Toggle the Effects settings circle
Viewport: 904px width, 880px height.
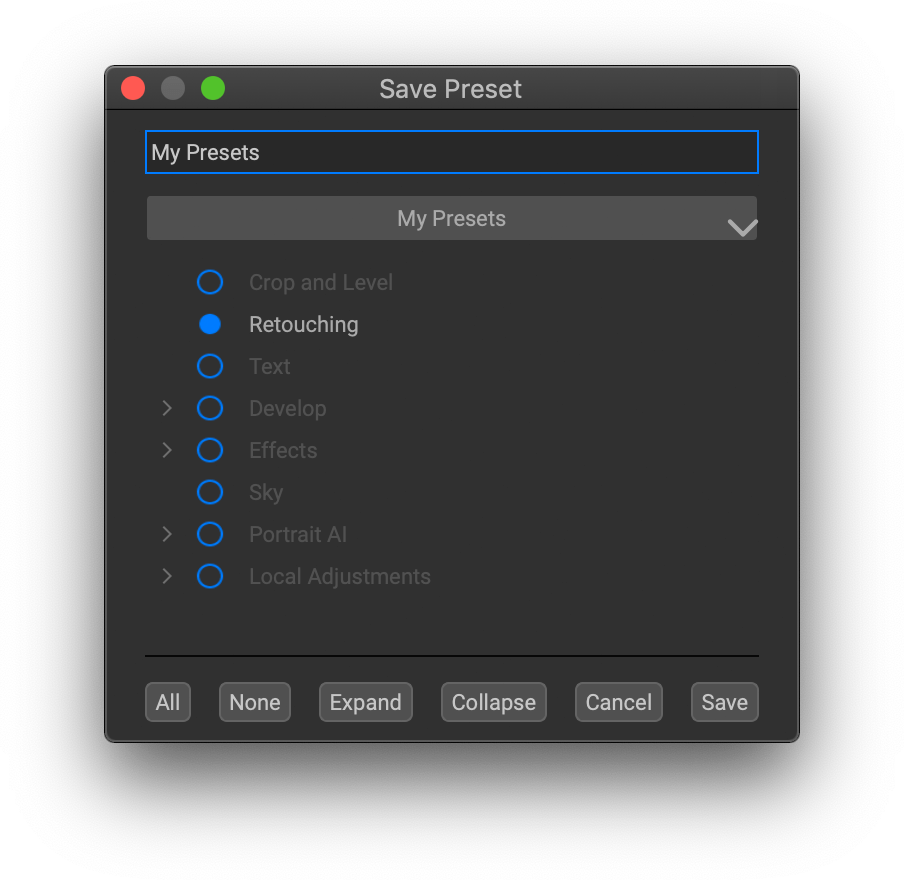[x=210, y=451]
